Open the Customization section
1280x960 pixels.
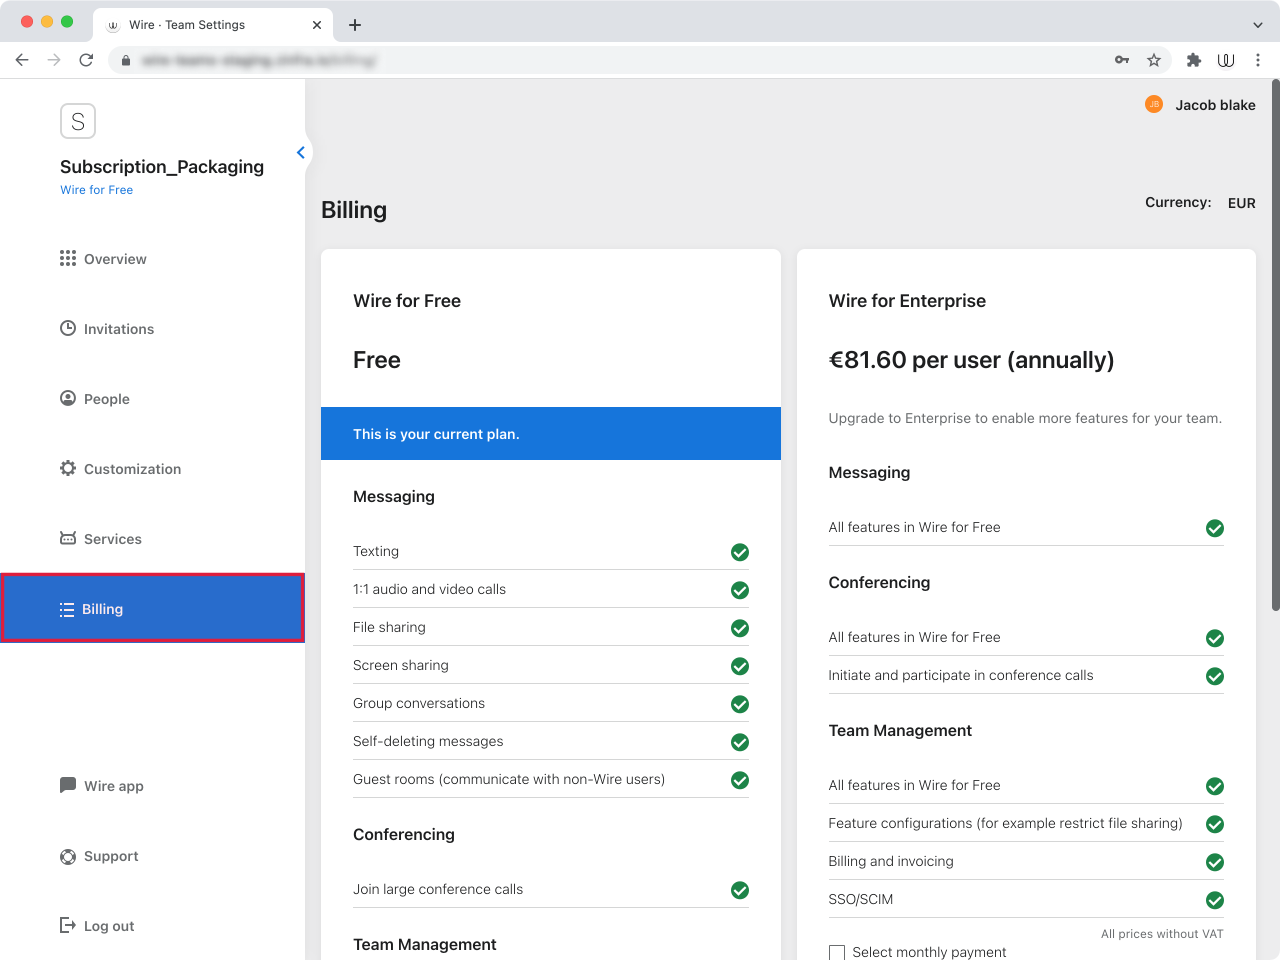point(120,469)
